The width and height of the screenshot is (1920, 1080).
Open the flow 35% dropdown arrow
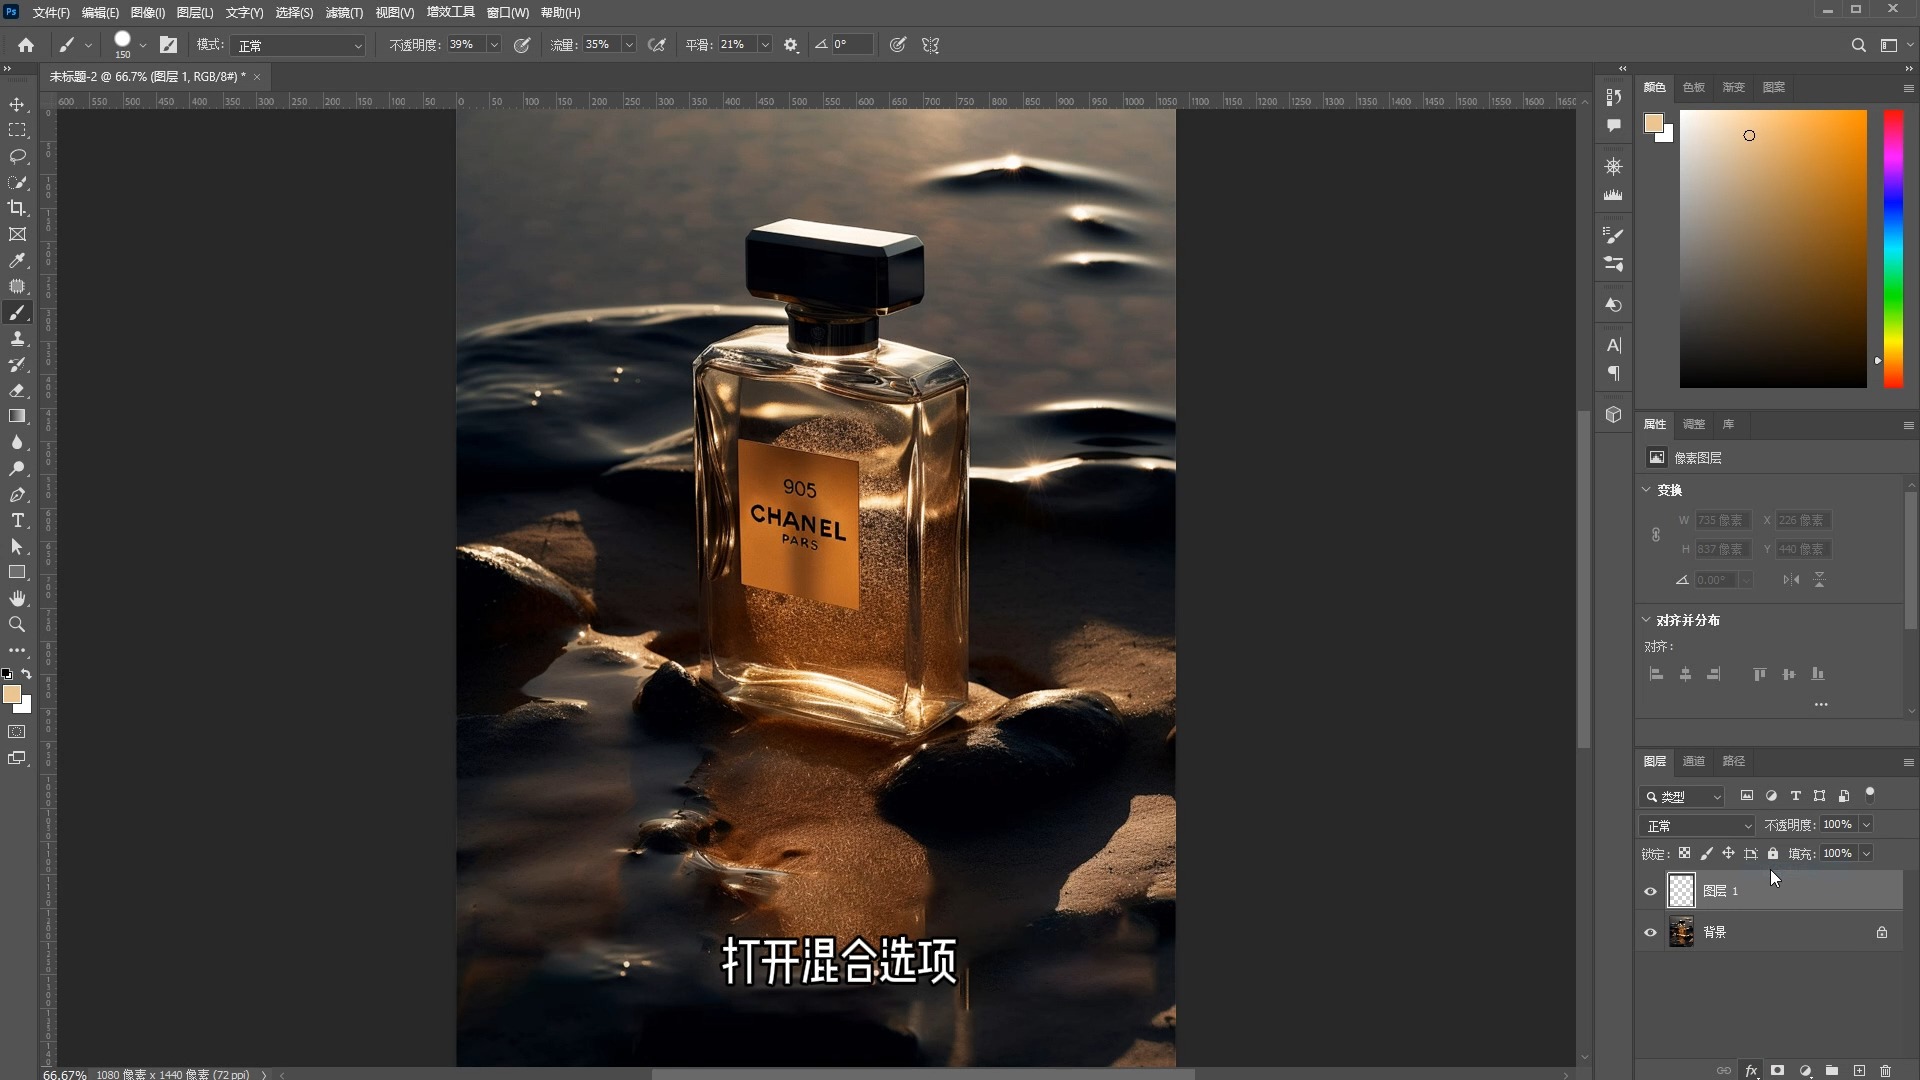click(x=629, y=45)
